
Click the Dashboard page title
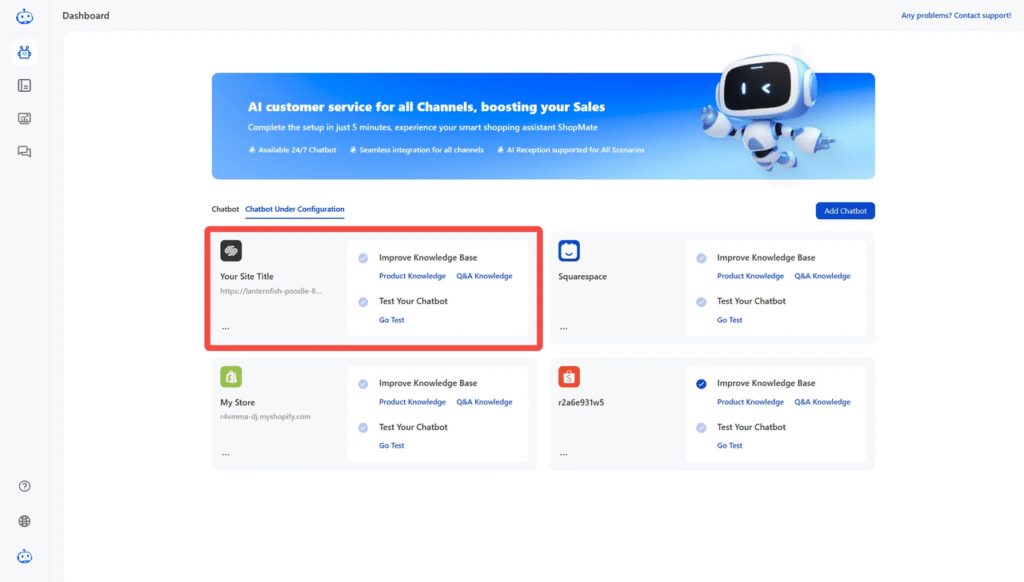[86, 16]
